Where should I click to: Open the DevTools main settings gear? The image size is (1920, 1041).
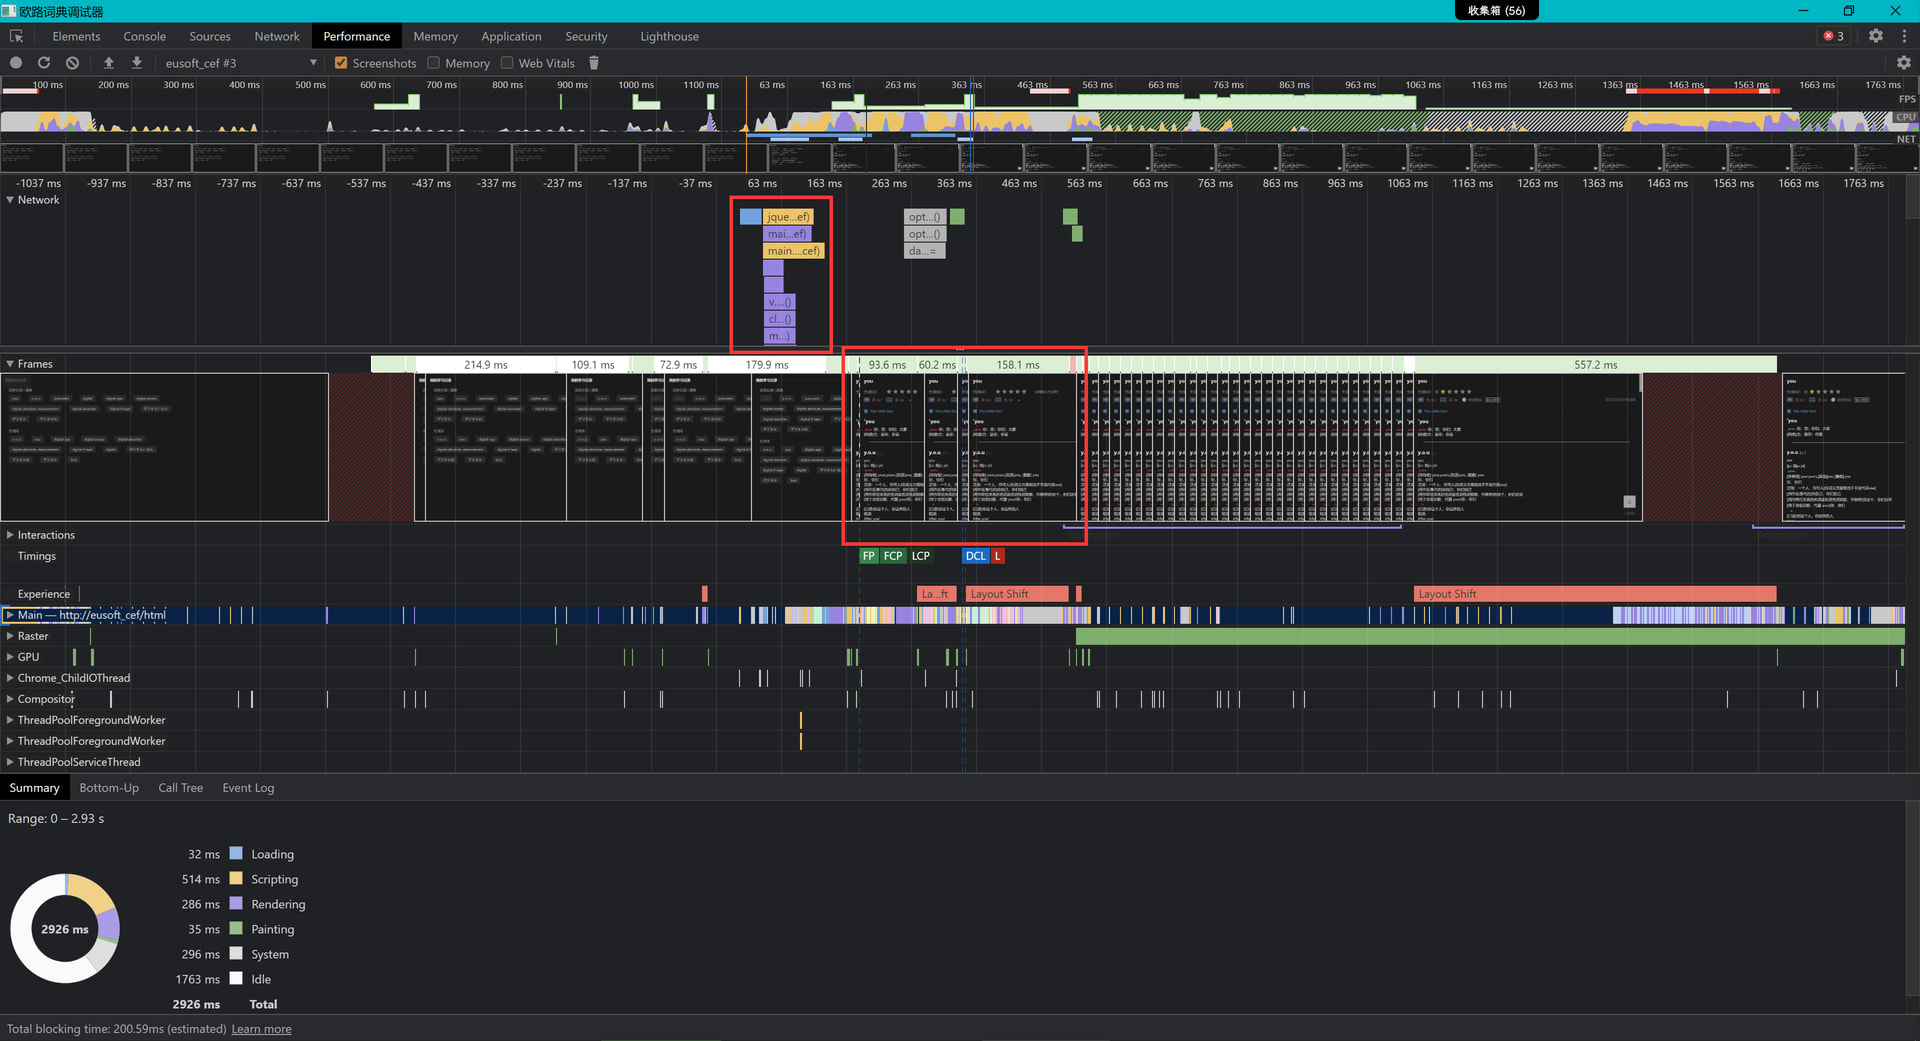click(1876, 36)
